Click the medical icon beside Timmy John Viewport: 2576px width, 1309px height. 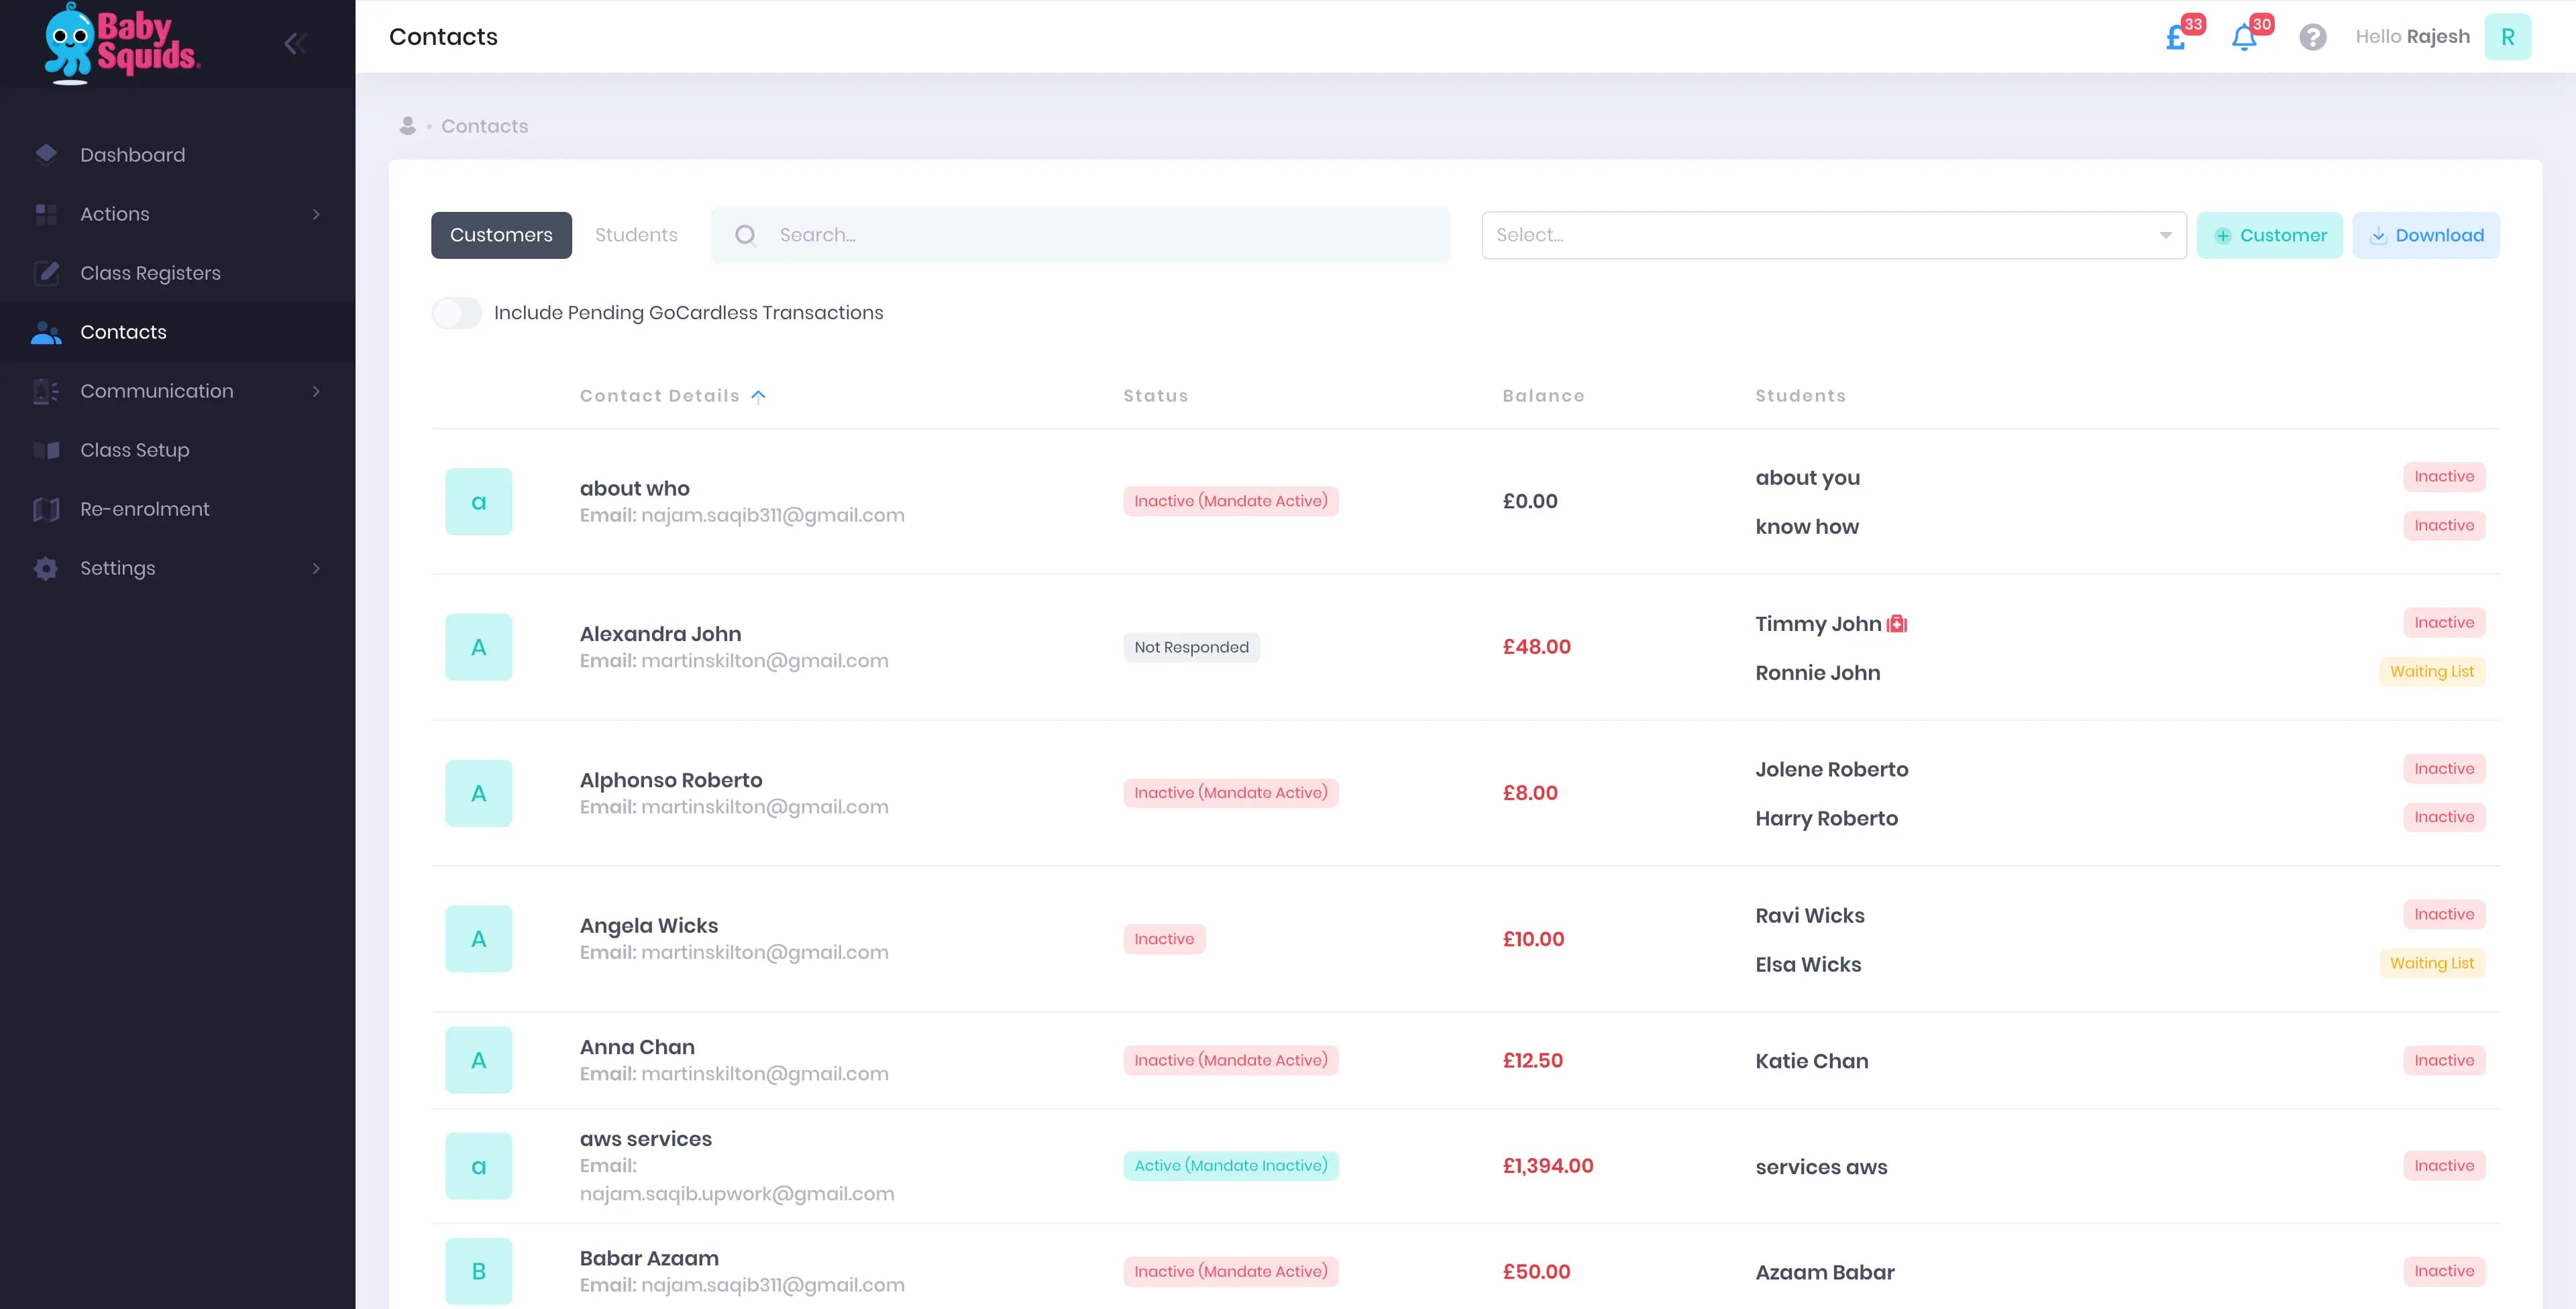point(1897,624)
